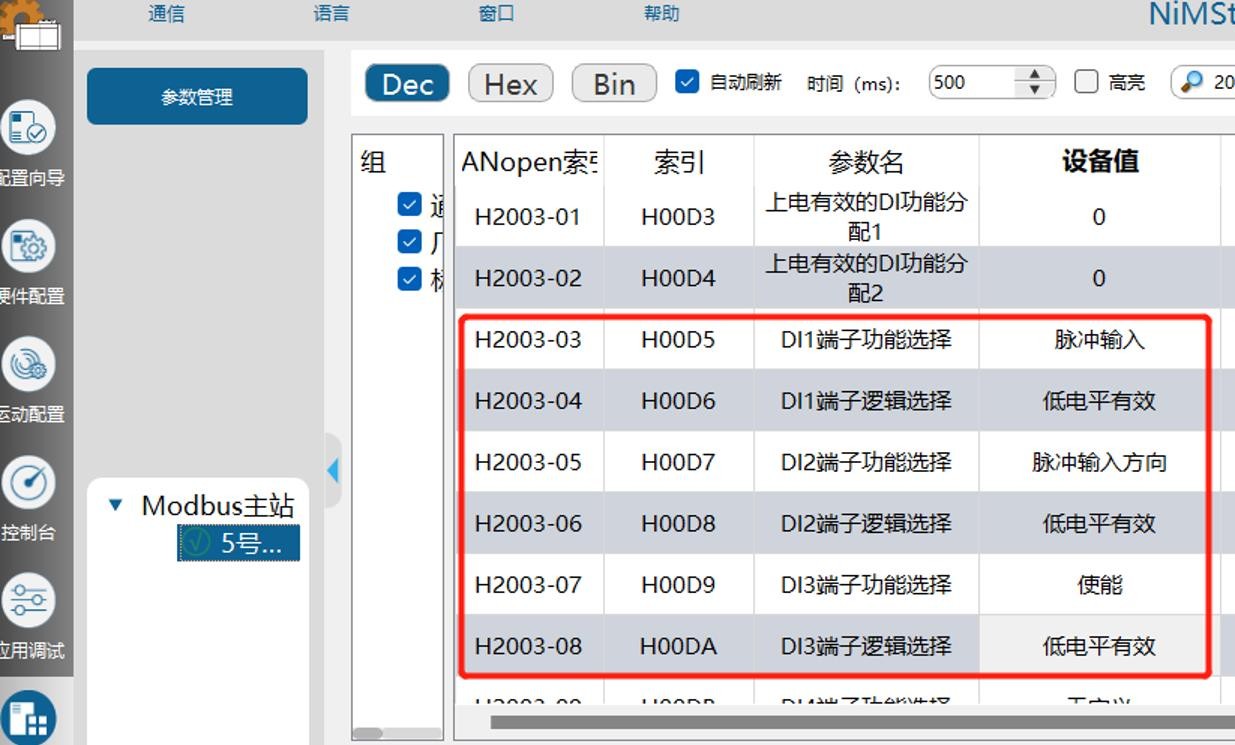The image size is (1235, 745).
Task: Open the 配置向导 sidebar icon
Action: [x=27, y=127]
